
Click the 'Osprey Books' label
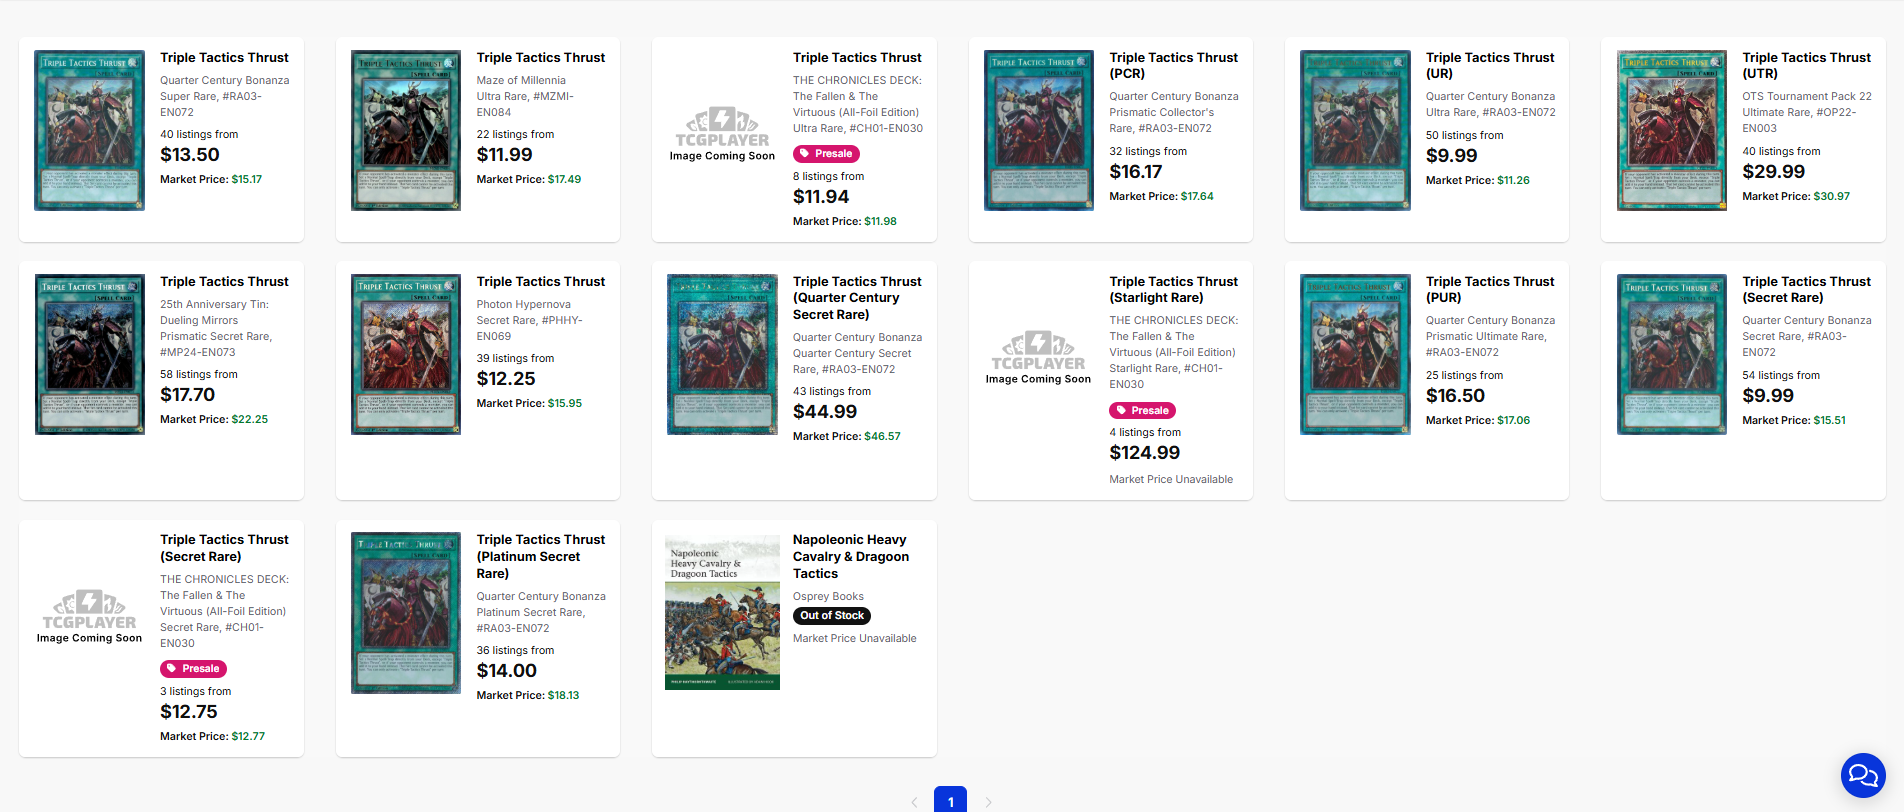tap(828, 597)
